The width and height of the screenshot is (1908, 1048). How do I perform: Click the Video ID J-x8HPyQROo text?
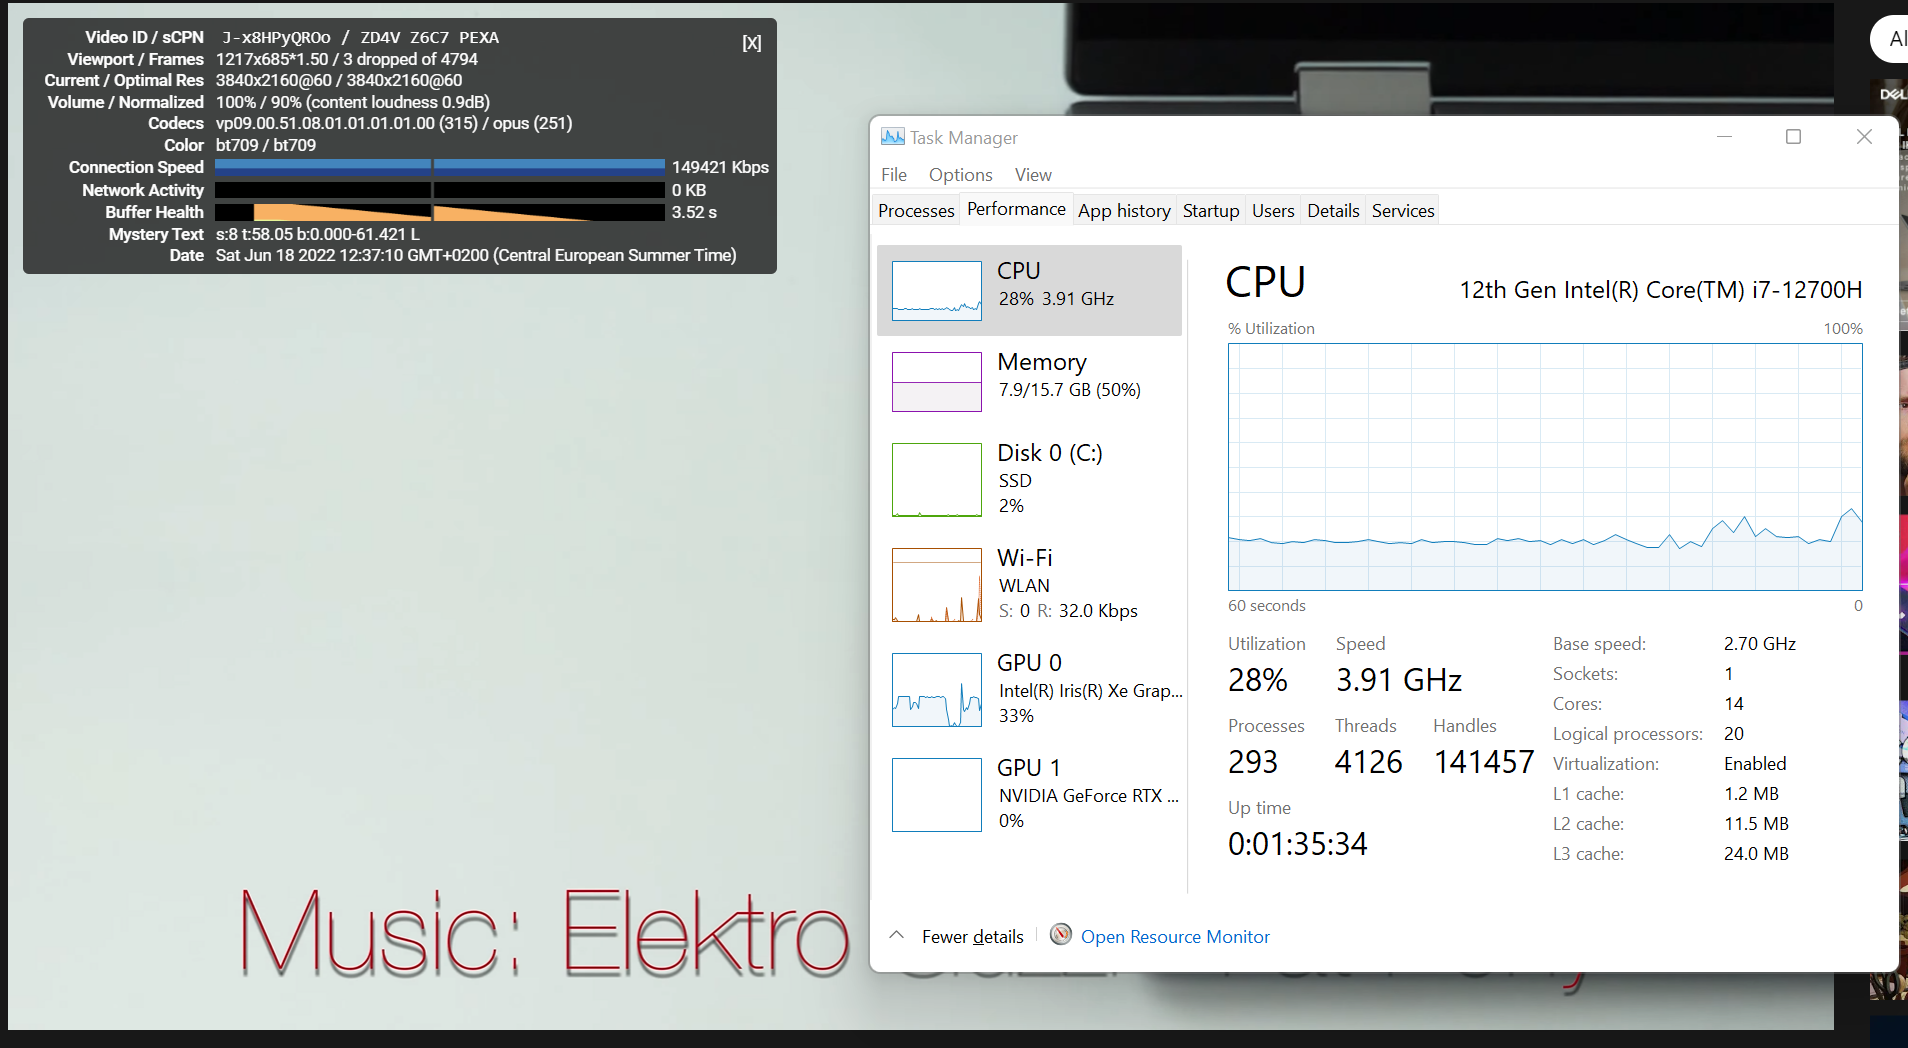click(x=276, y=38)
